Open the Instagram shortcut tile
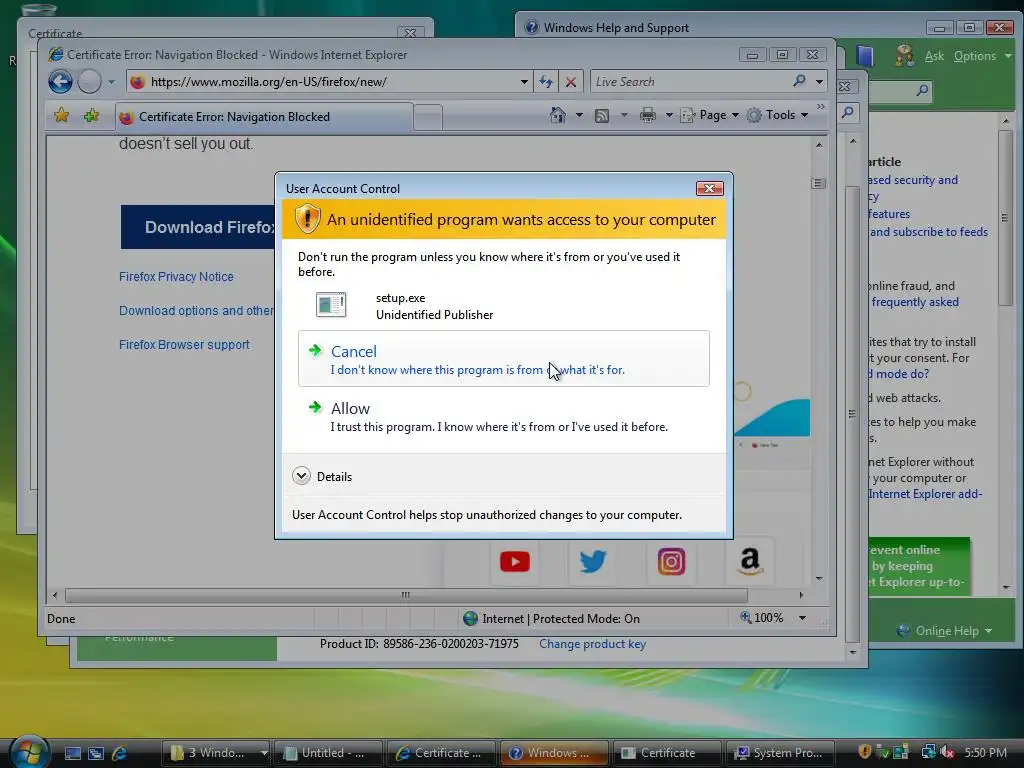The height and width of the screenshot is (768, 1024). click(x=671, y=562)
